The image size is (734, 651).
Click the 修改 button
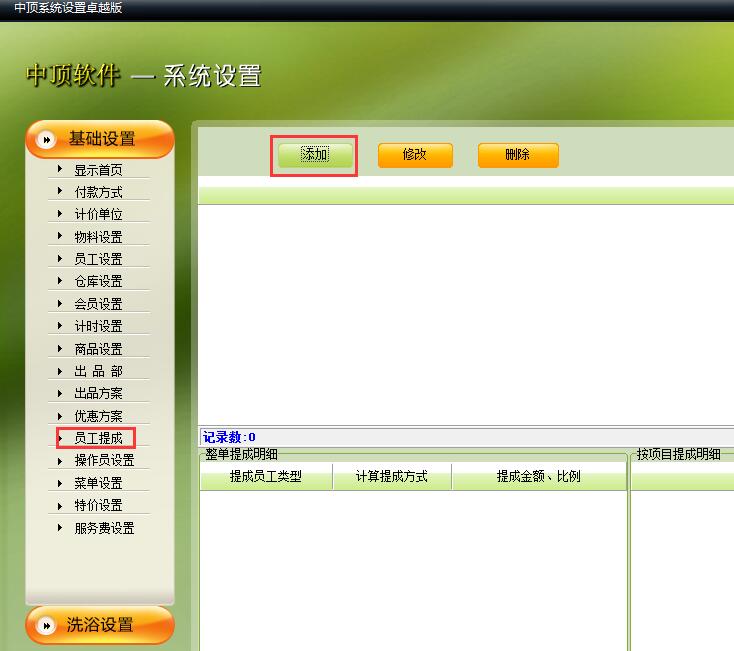[415, 155]
